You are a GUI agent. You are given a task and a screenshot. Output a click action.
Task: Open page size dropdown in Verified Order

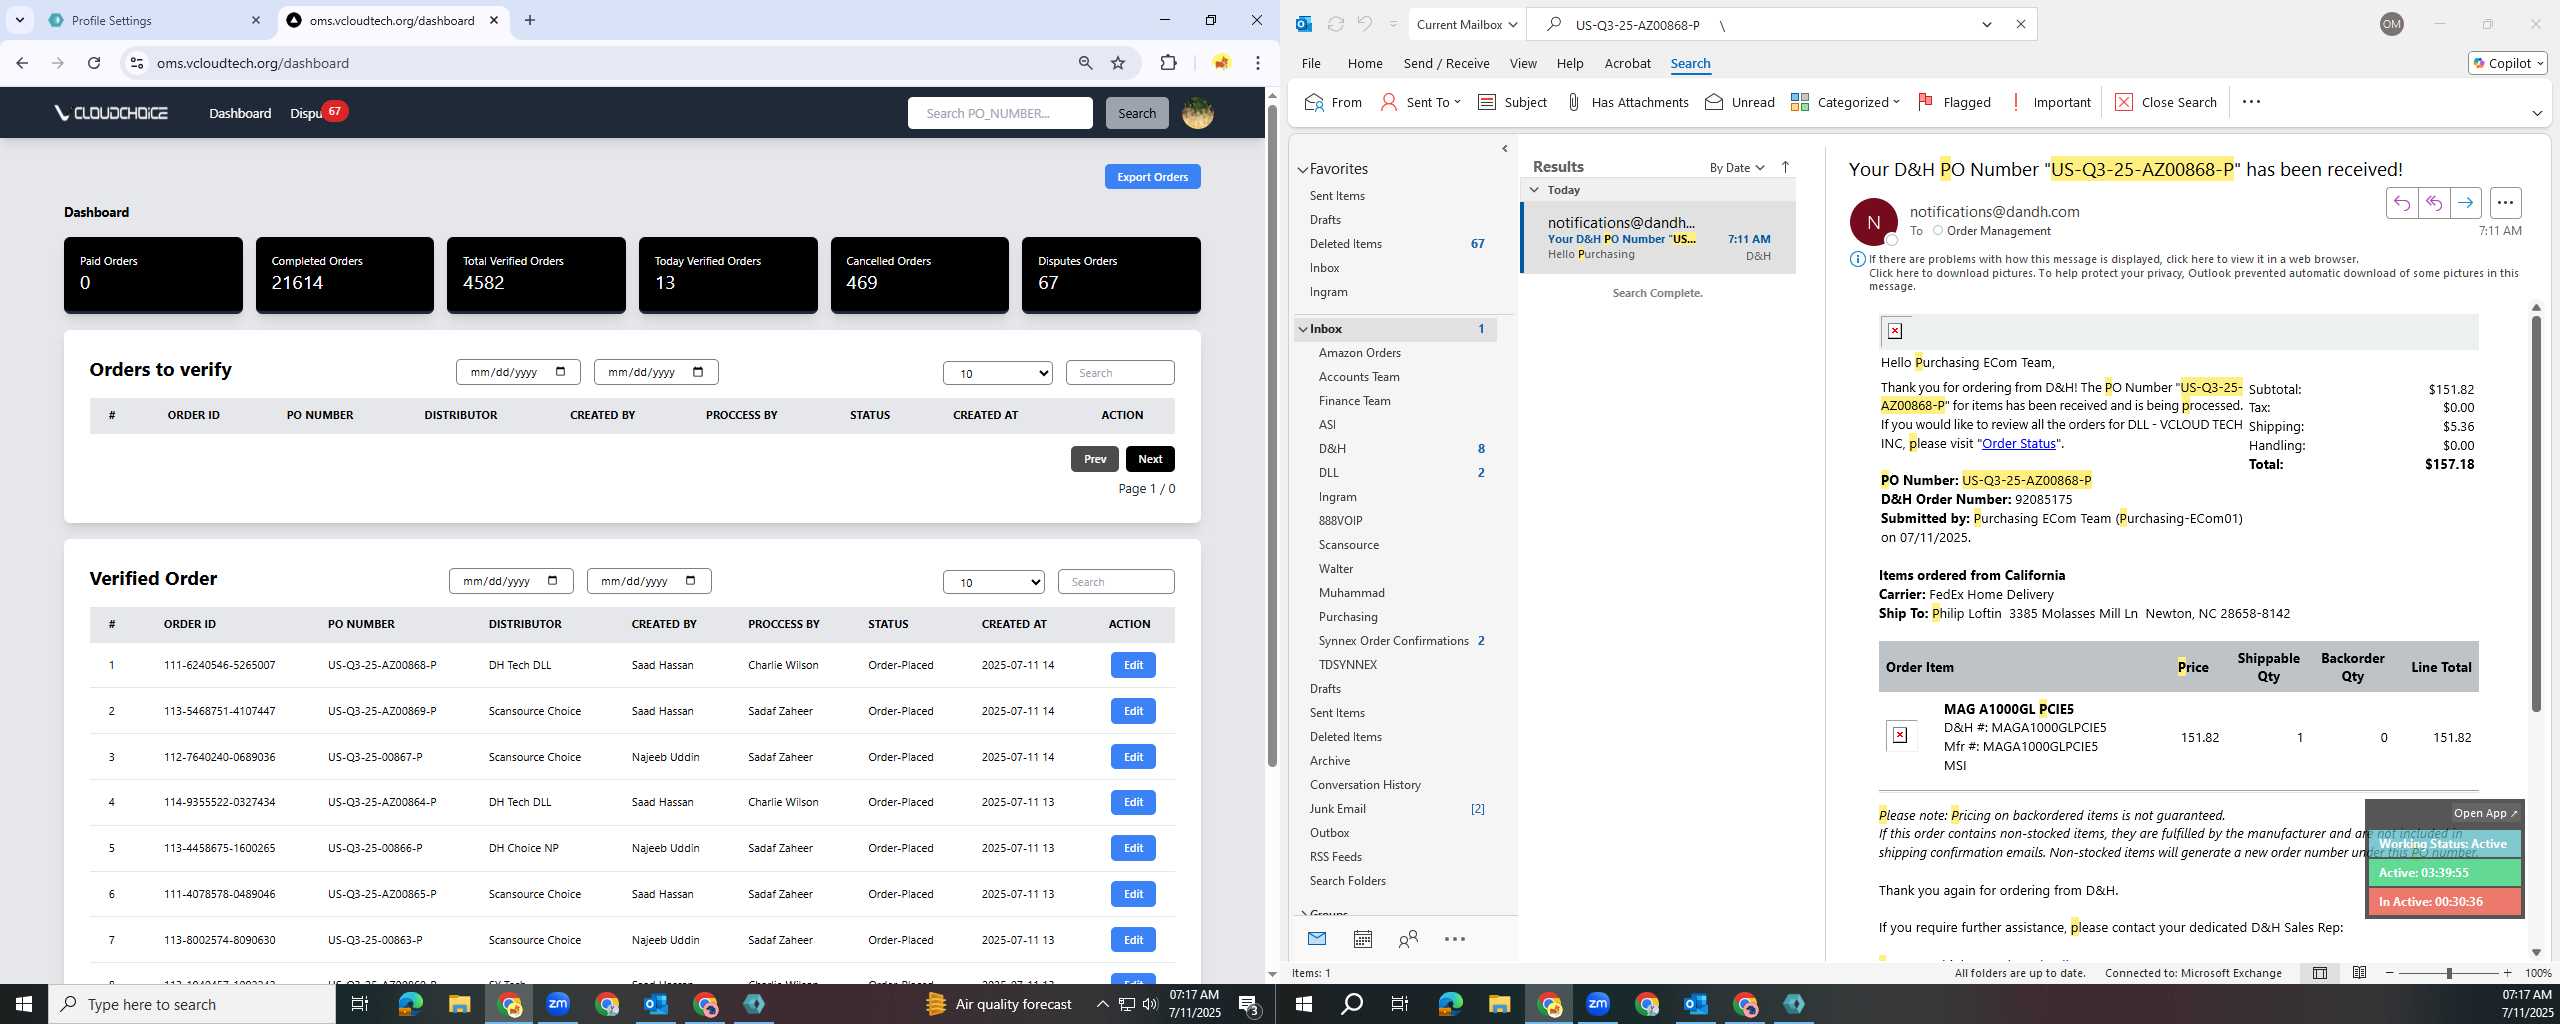pos(993,582)
